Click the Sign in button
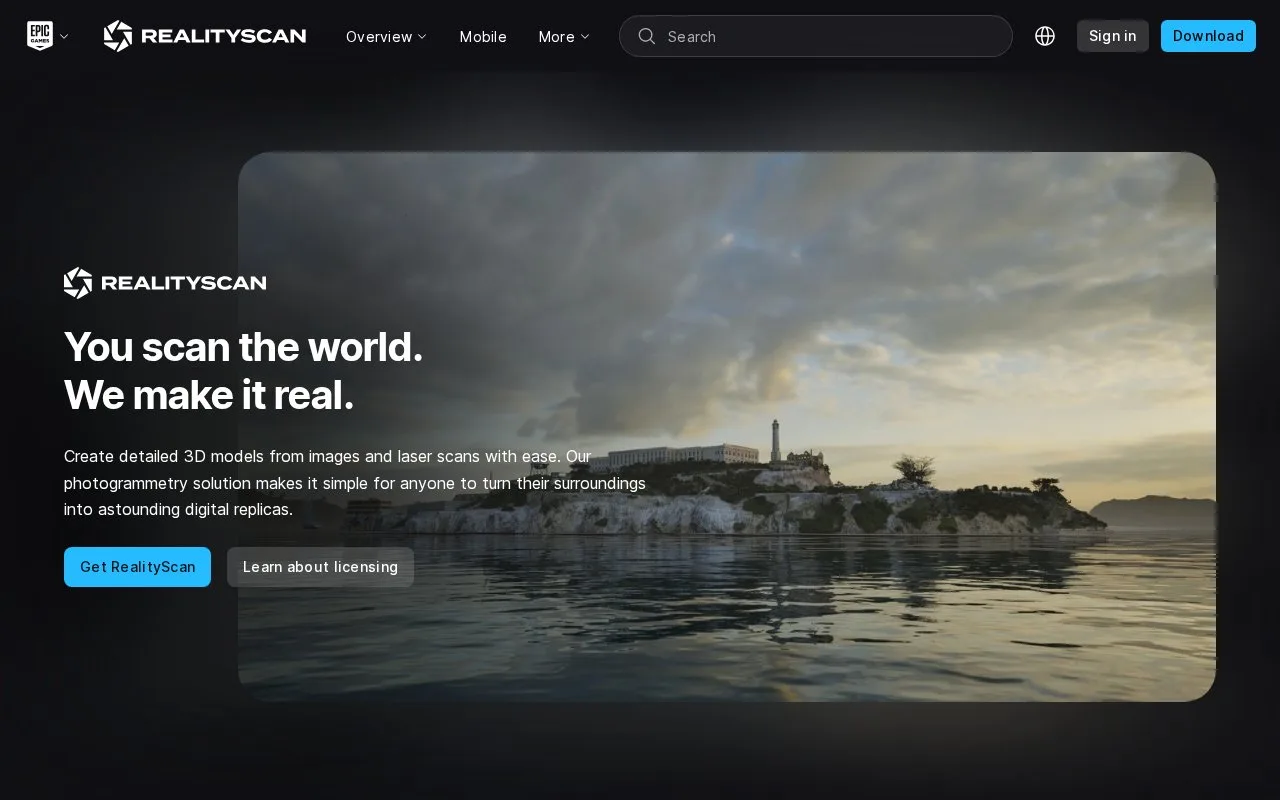1280x800 pixels. coord(1113,36)
